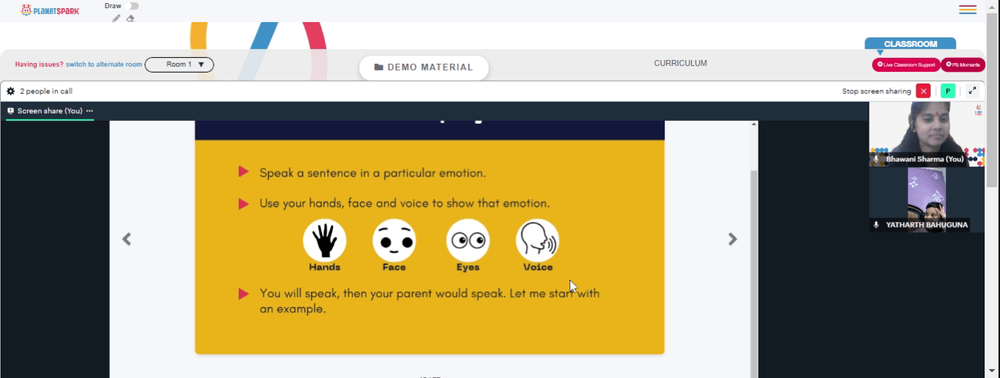
Task: Click Yatharth Bahuguna microphone icon
Action: pyautogui.click(x=876, y=224)
